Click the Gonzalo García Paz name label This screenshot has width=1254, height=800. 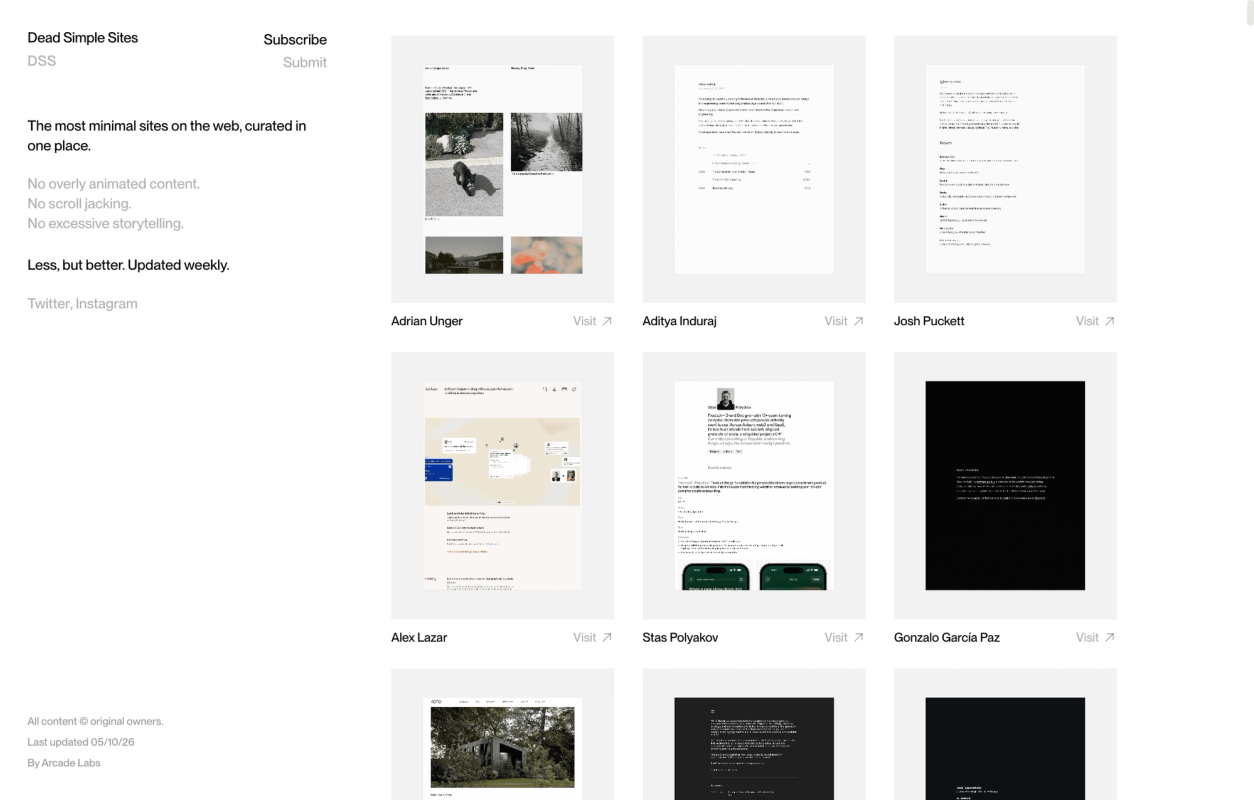point(947,637)
